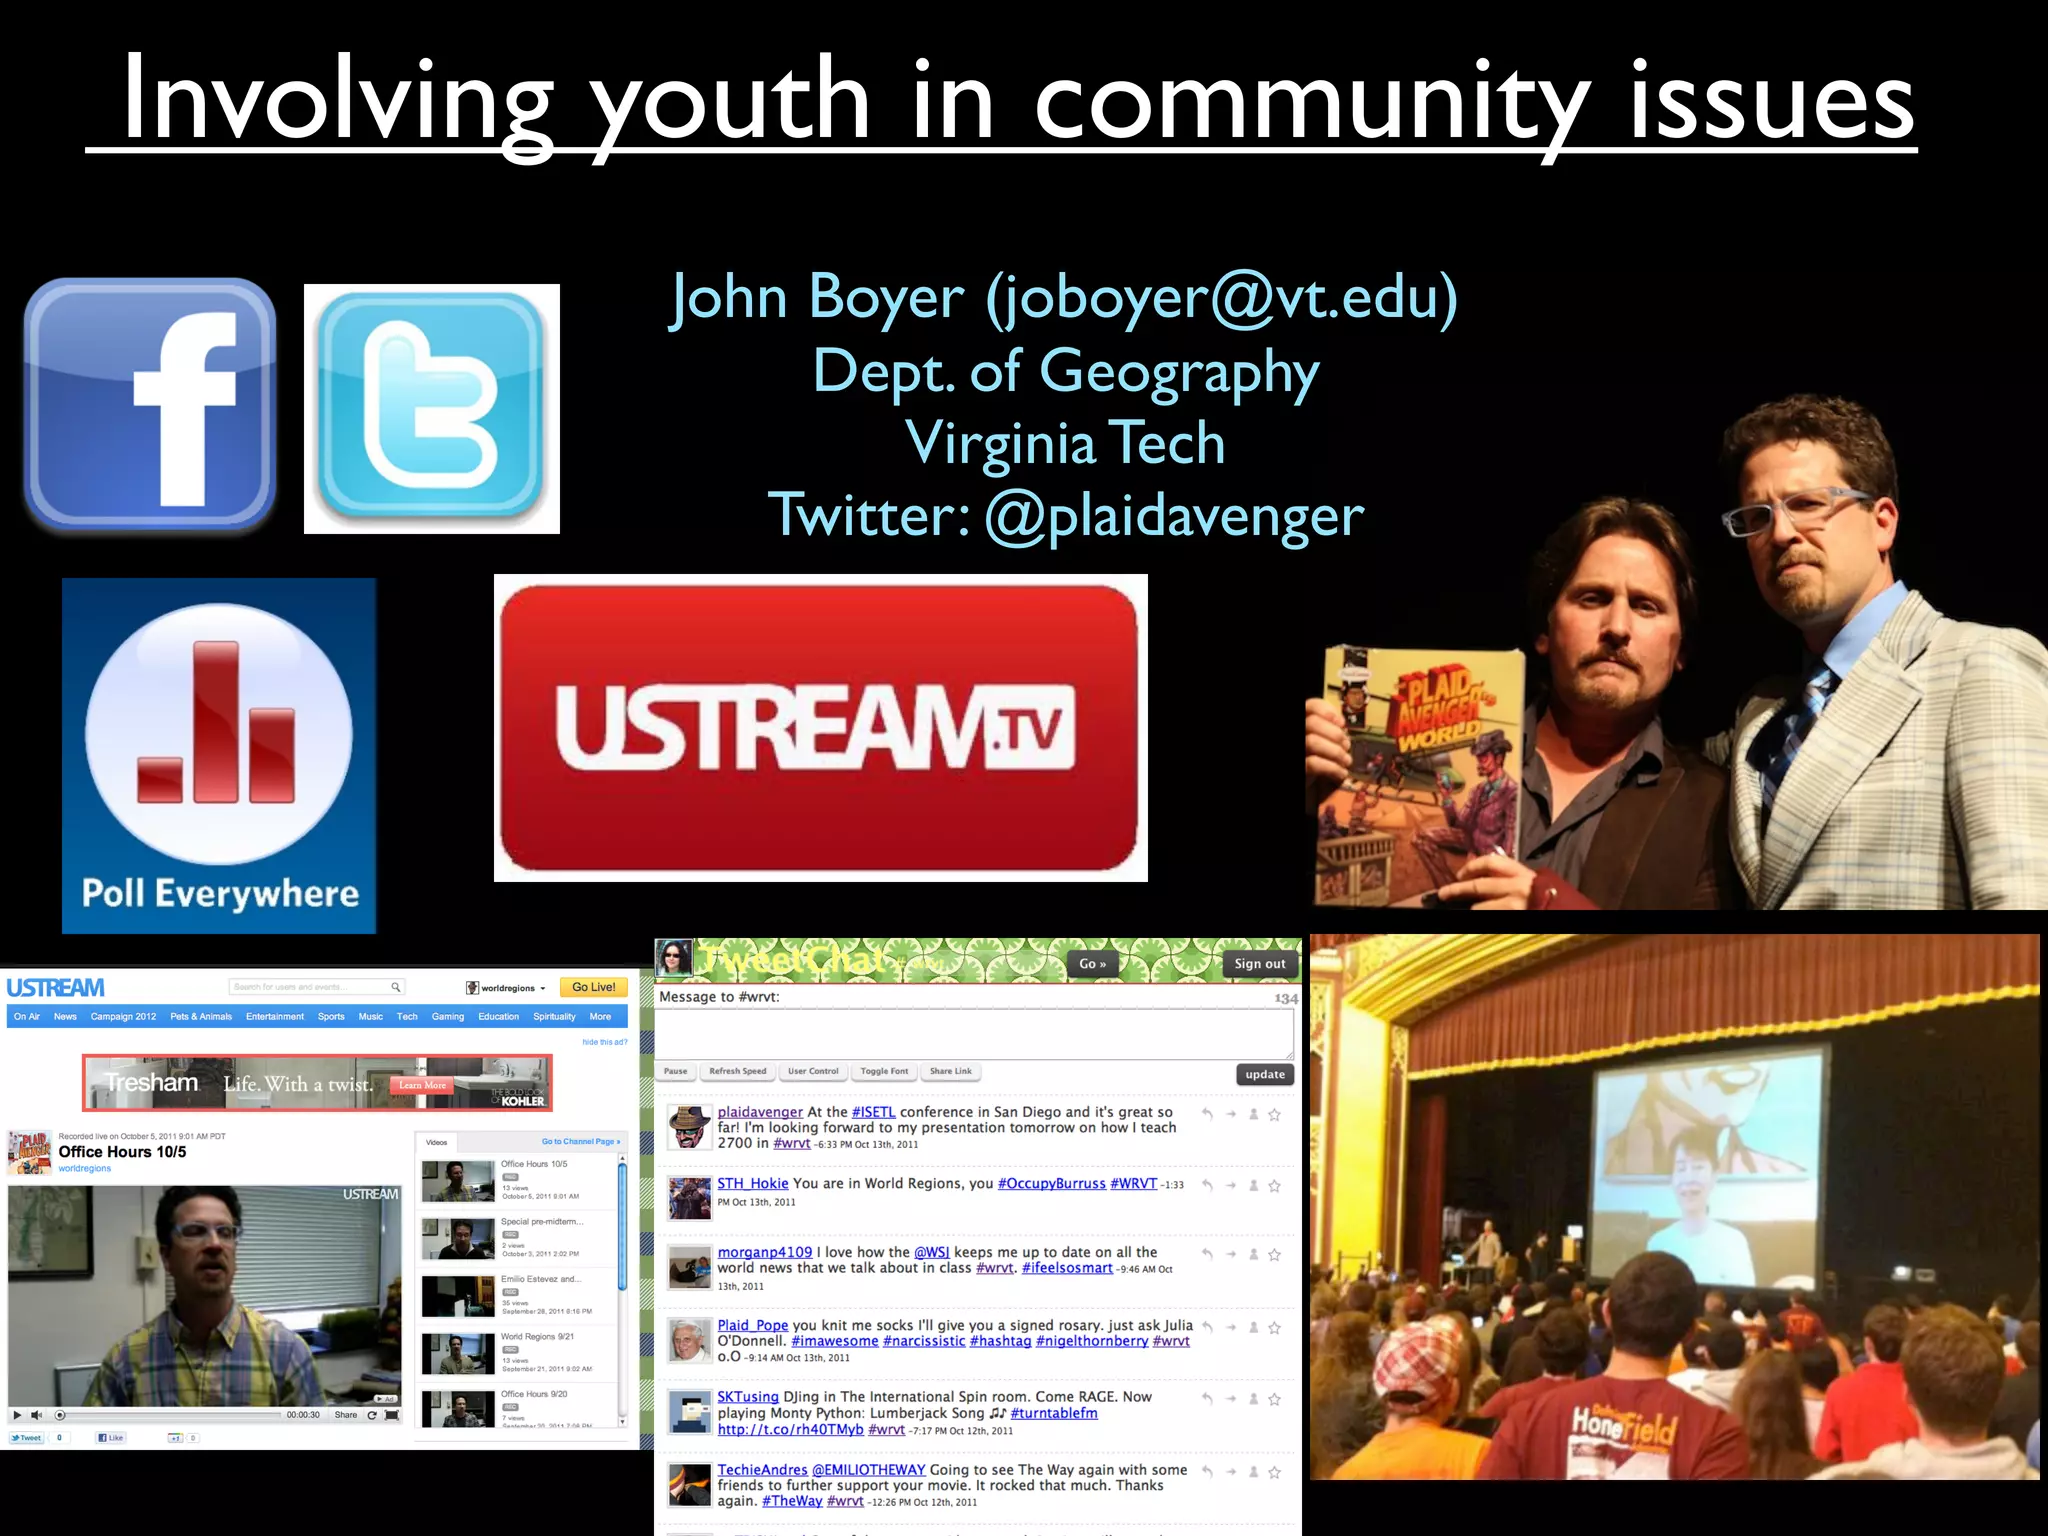
Task: Open the Videos tab in the sidebar
Action: click(437, 1142)
